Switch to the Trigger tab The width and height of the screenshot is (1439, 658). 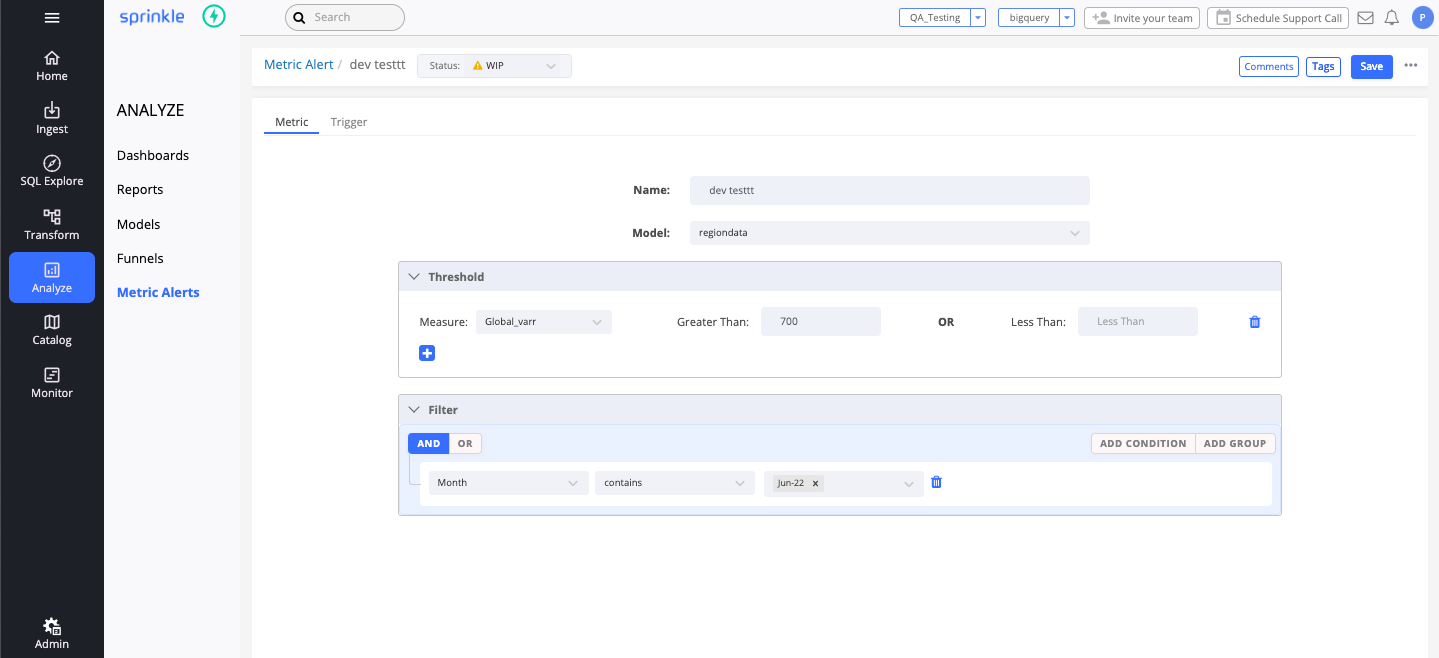pos(349,122)
